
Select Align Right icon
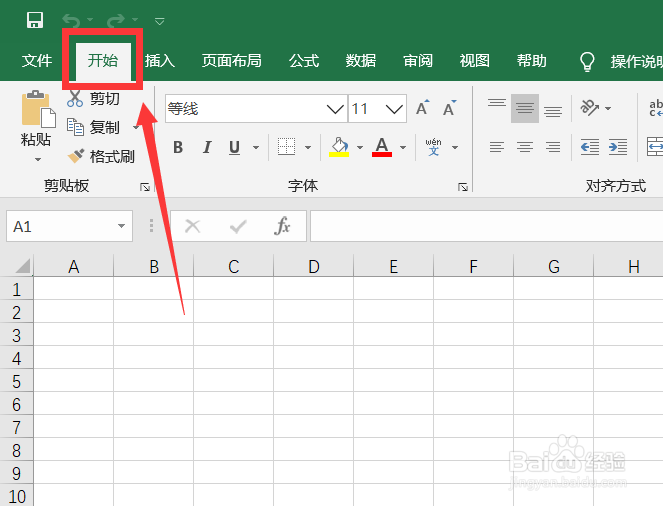[x=553, y=147]
